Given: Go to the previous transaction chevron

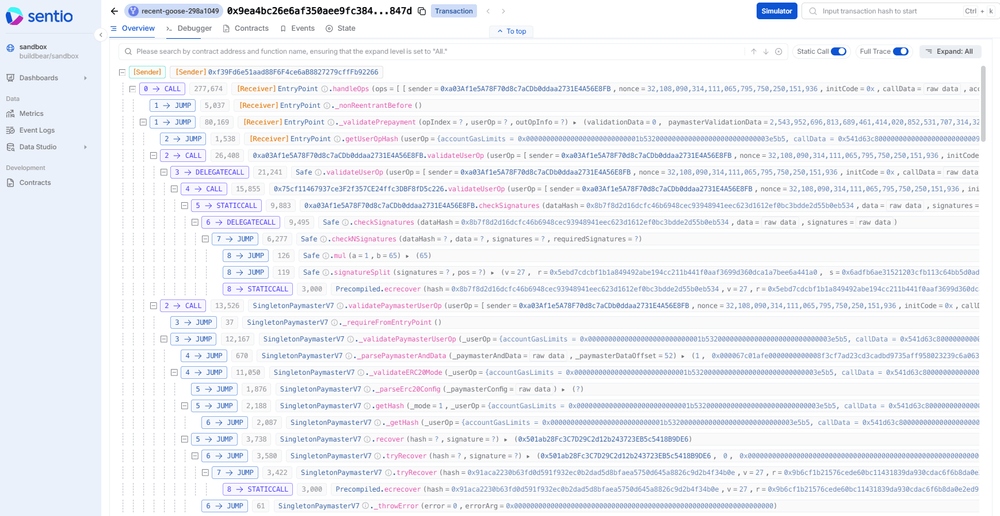Looking at the screenshot, I should tap(488, 11).
